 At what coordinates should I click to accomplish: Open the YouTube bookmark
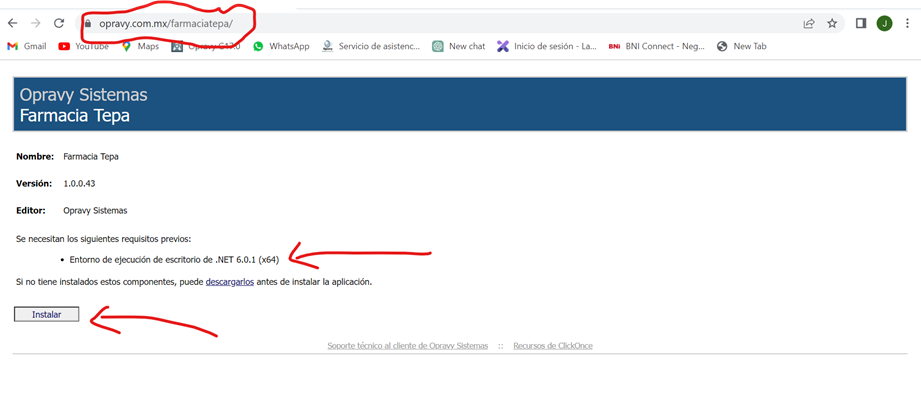point(83,46)
